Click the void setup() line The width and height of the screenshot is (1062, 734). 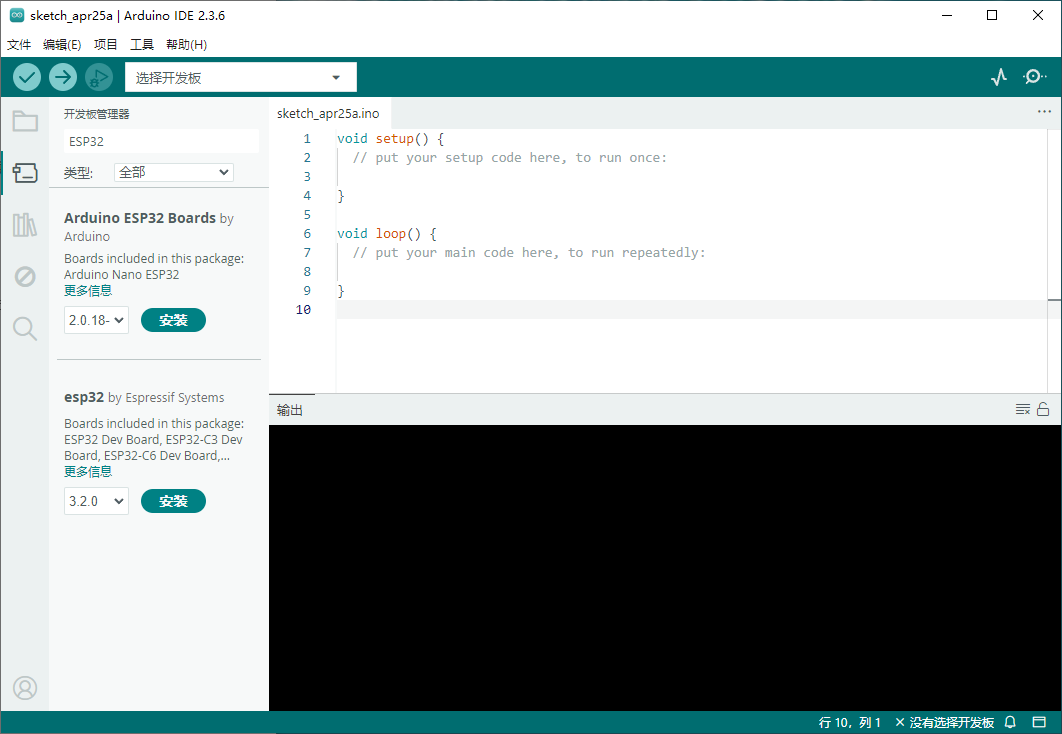pos(390,139)
